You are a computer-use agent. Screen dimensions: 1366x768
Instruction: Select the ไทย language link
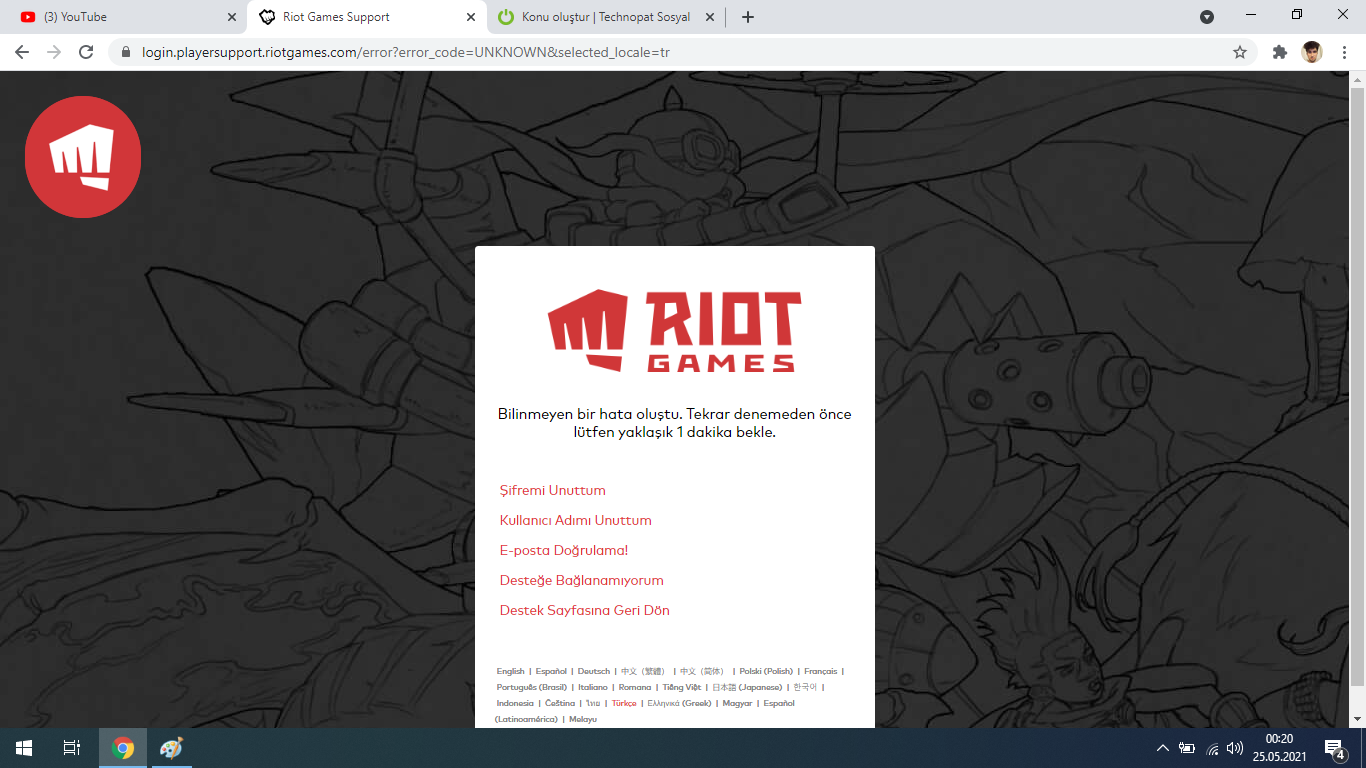pos(593,704)
